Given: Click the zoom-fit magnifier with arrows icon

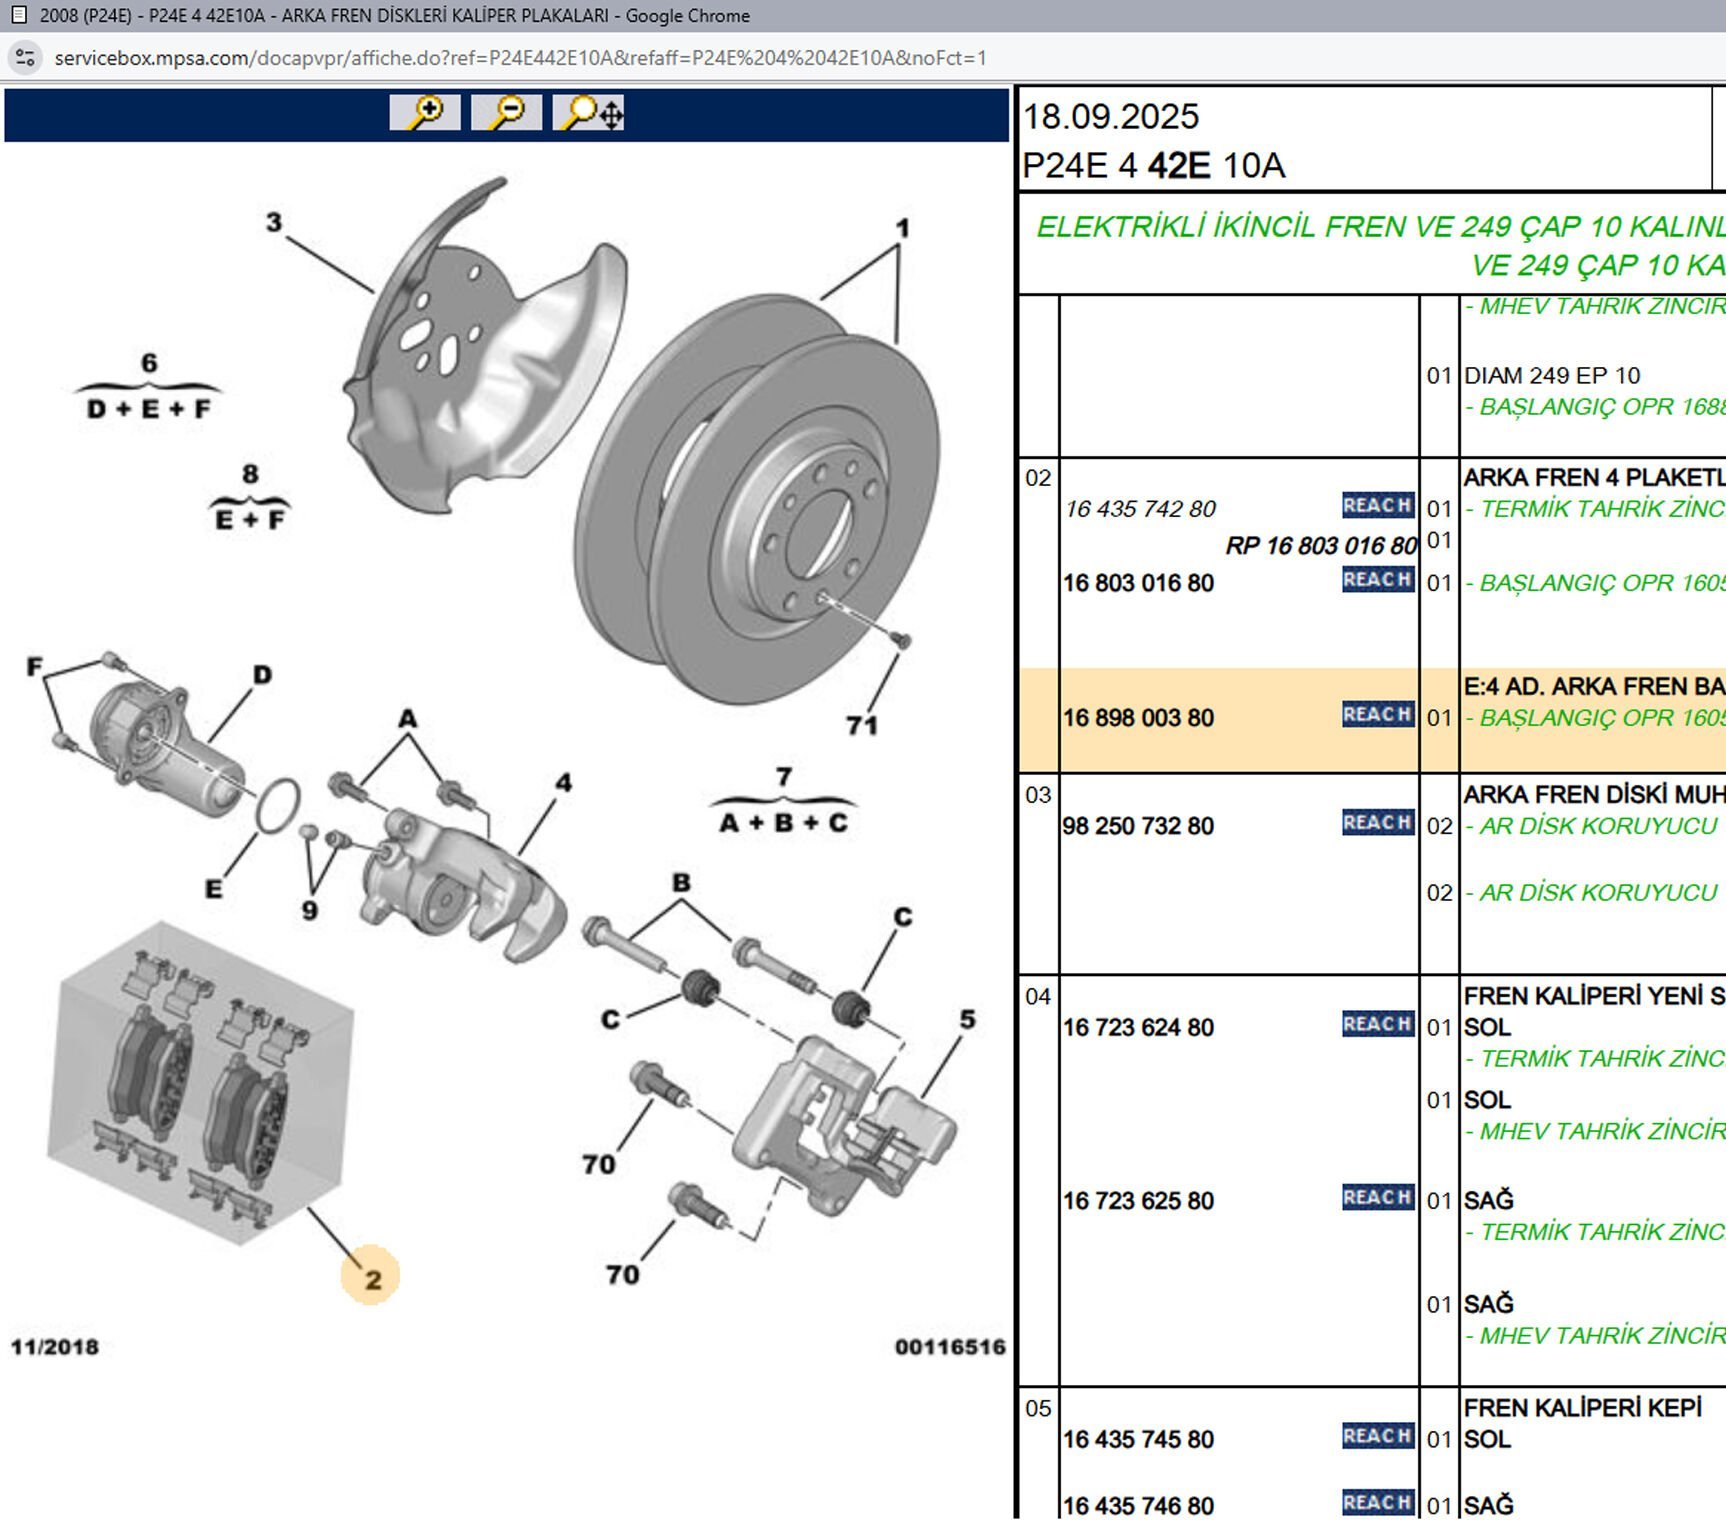Looking at the screenshot, I should 590,112.
